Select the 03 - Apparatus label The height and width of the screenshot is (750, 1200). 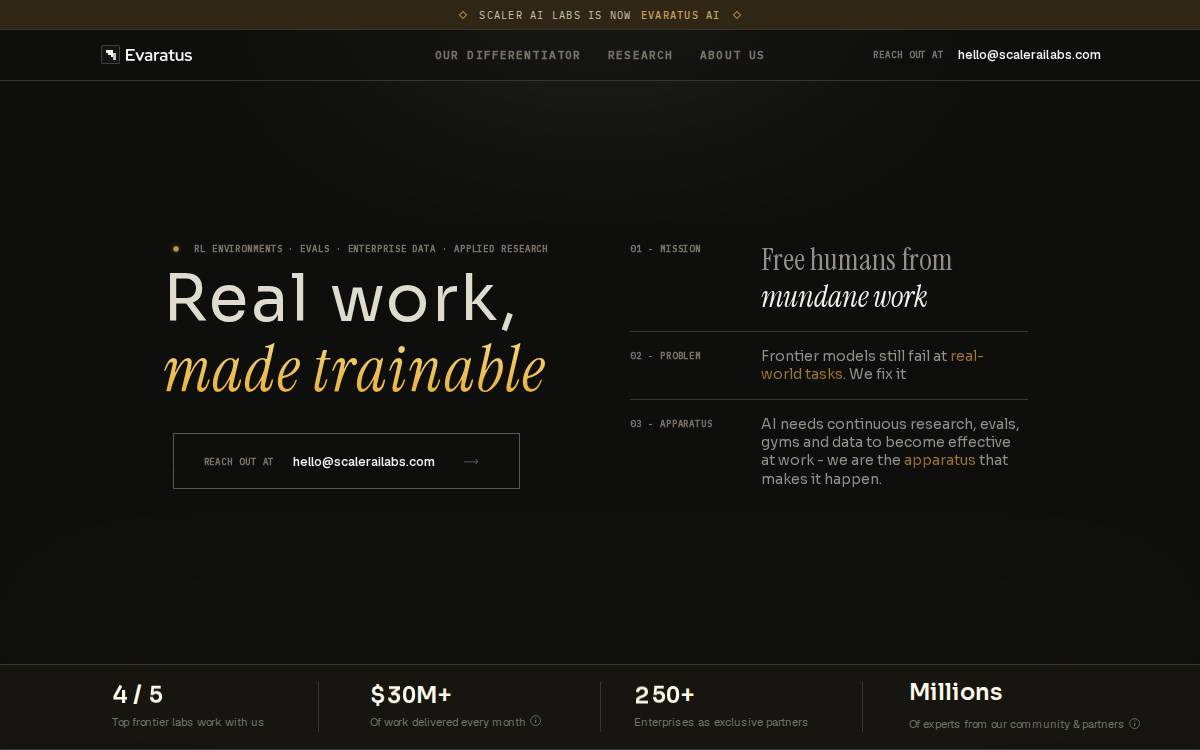tap(671, 424)
